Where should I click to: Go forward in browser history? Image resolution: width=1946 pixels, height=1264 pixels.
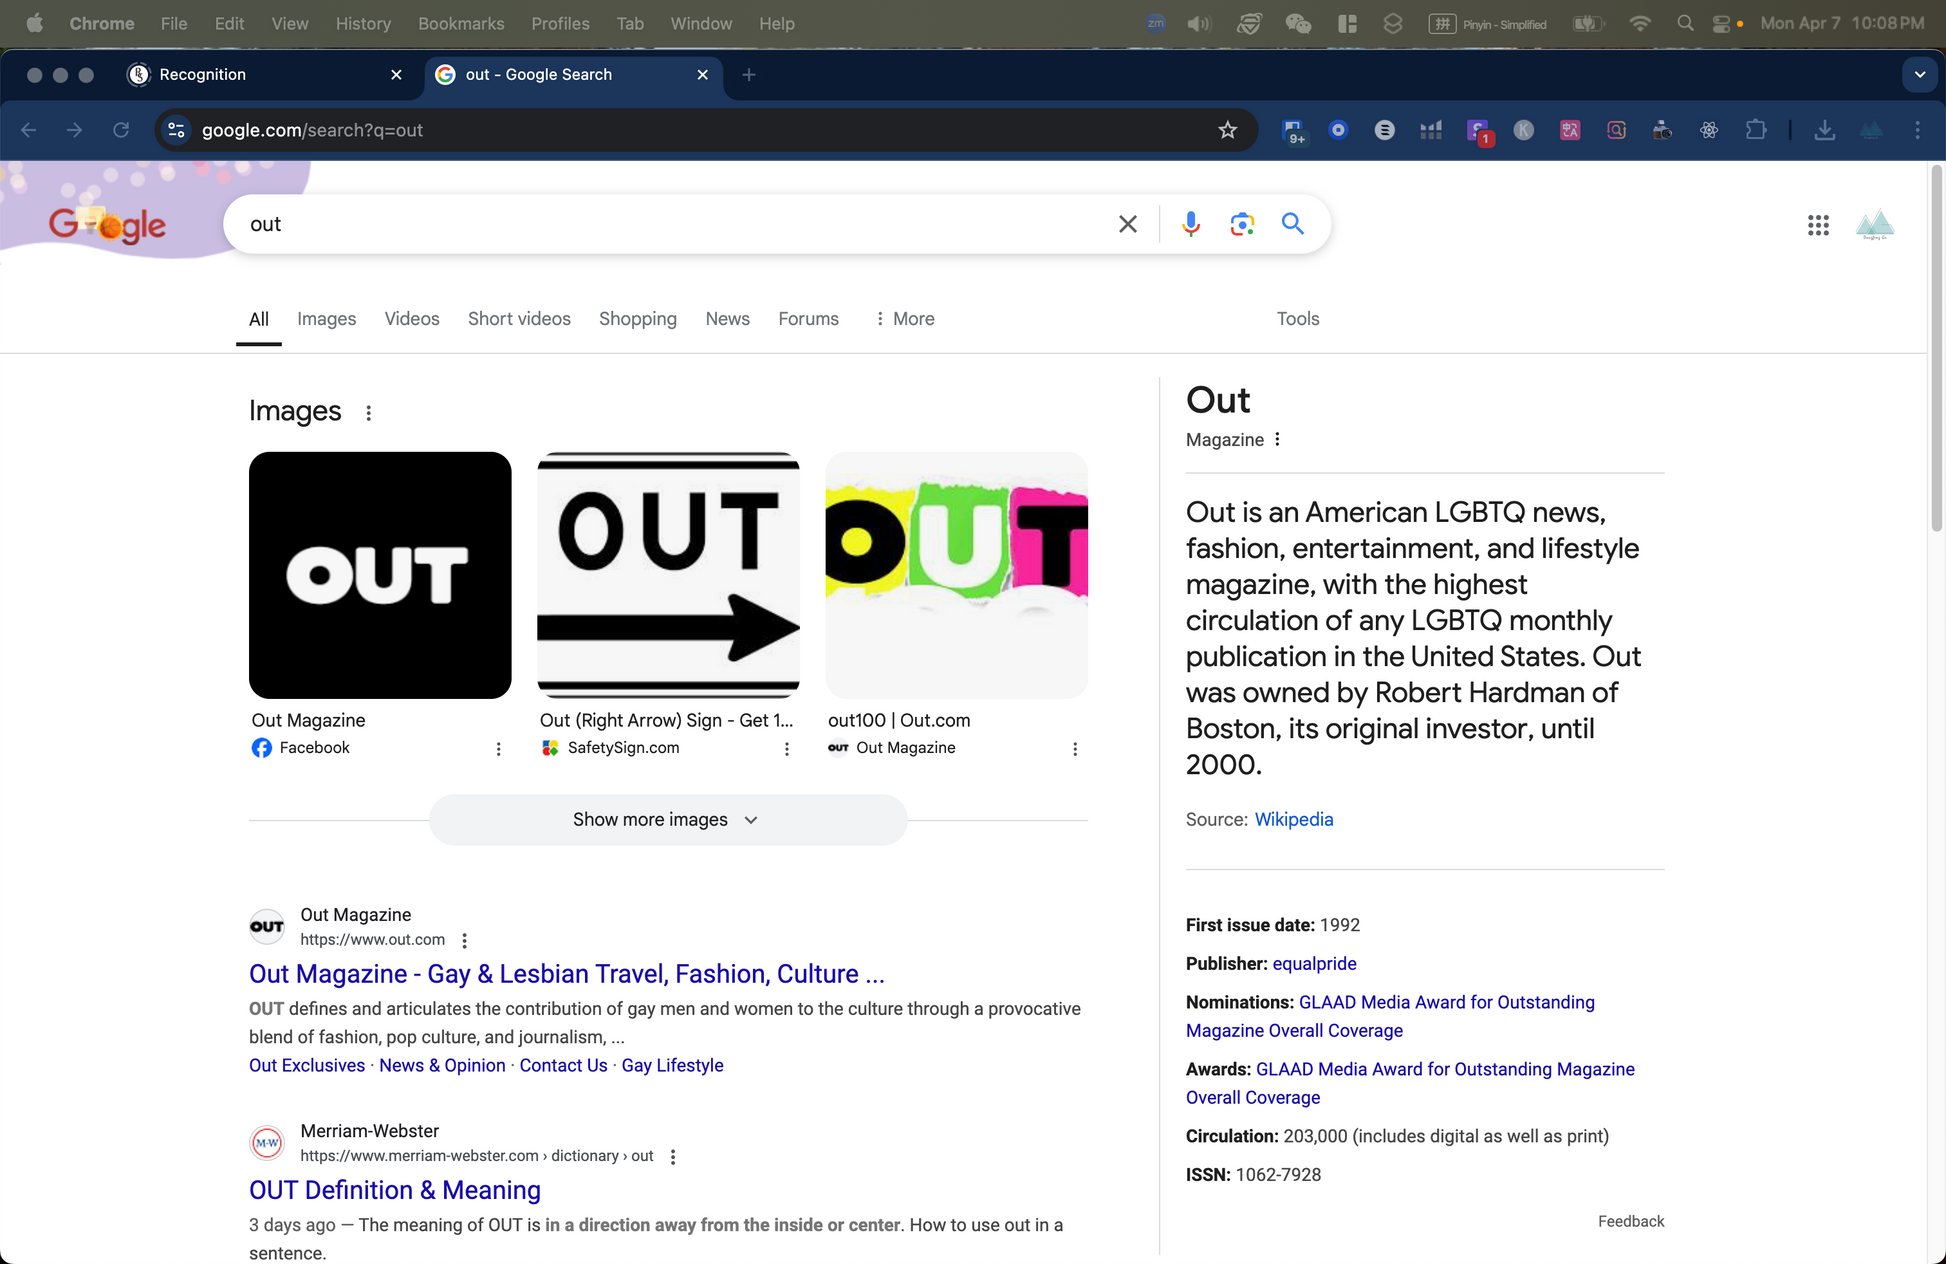coord(74,130)
